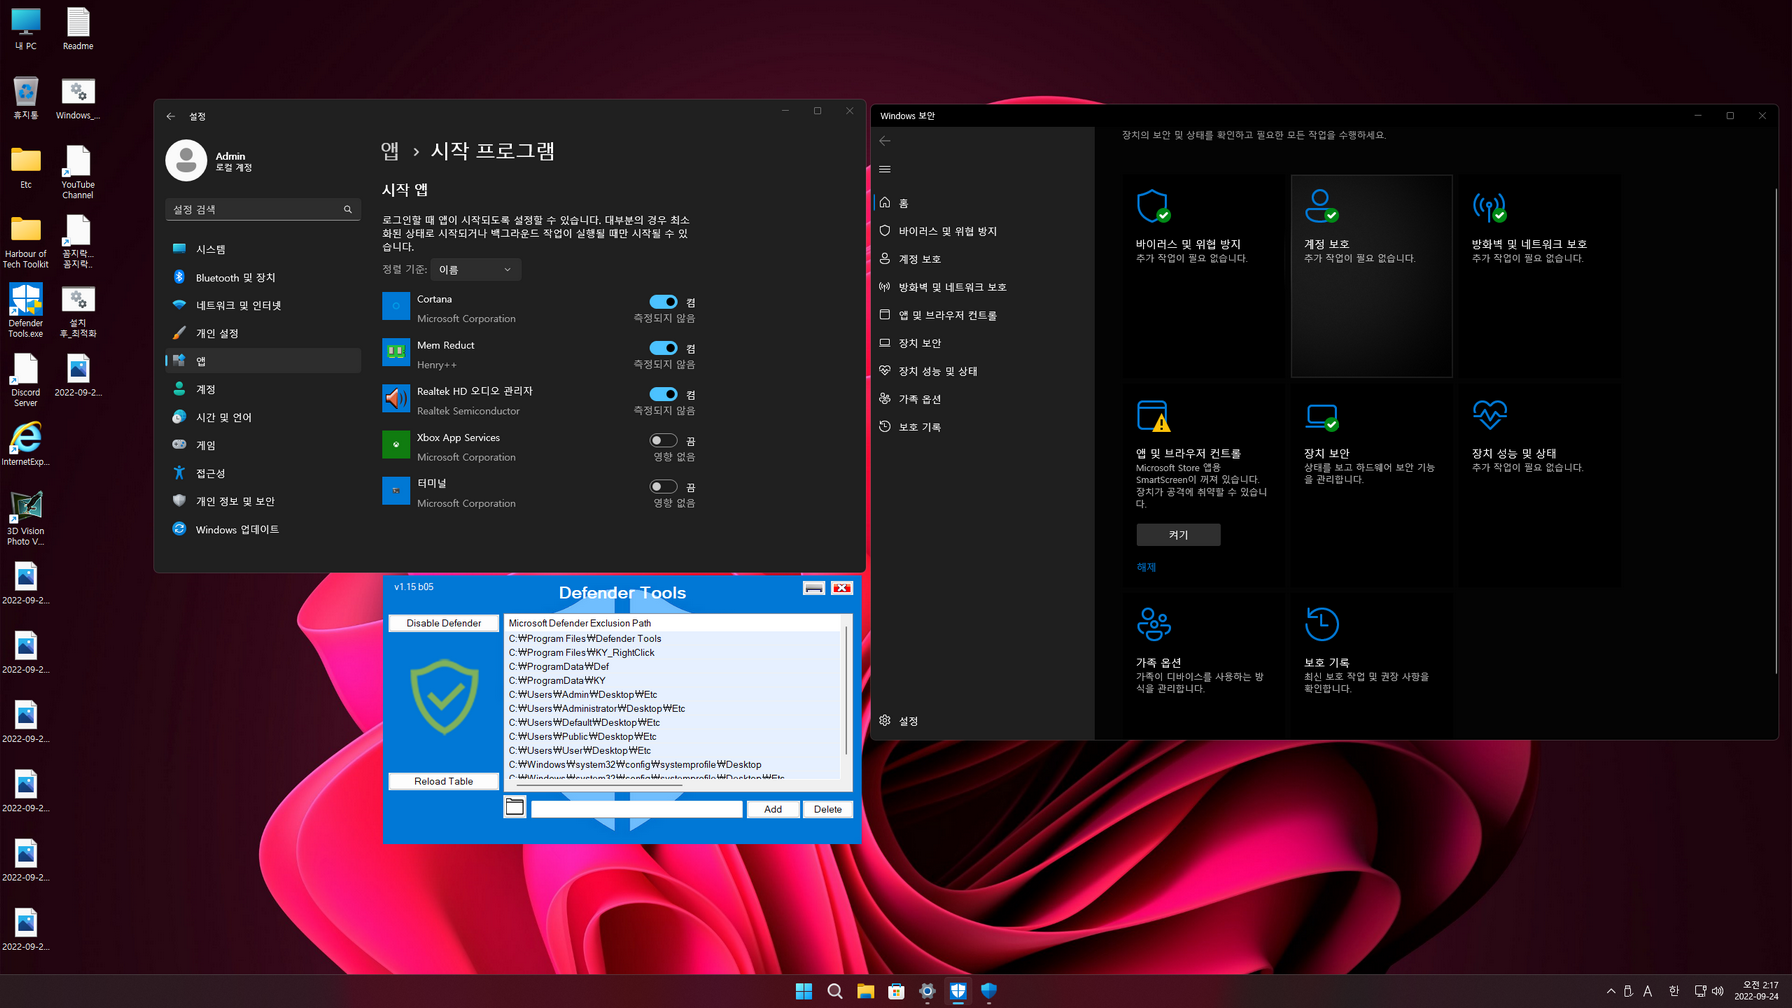Click taskbar clock showing 오전 2:17
This screenshot has height=1008, width=1792.
tap(1757, 991)
